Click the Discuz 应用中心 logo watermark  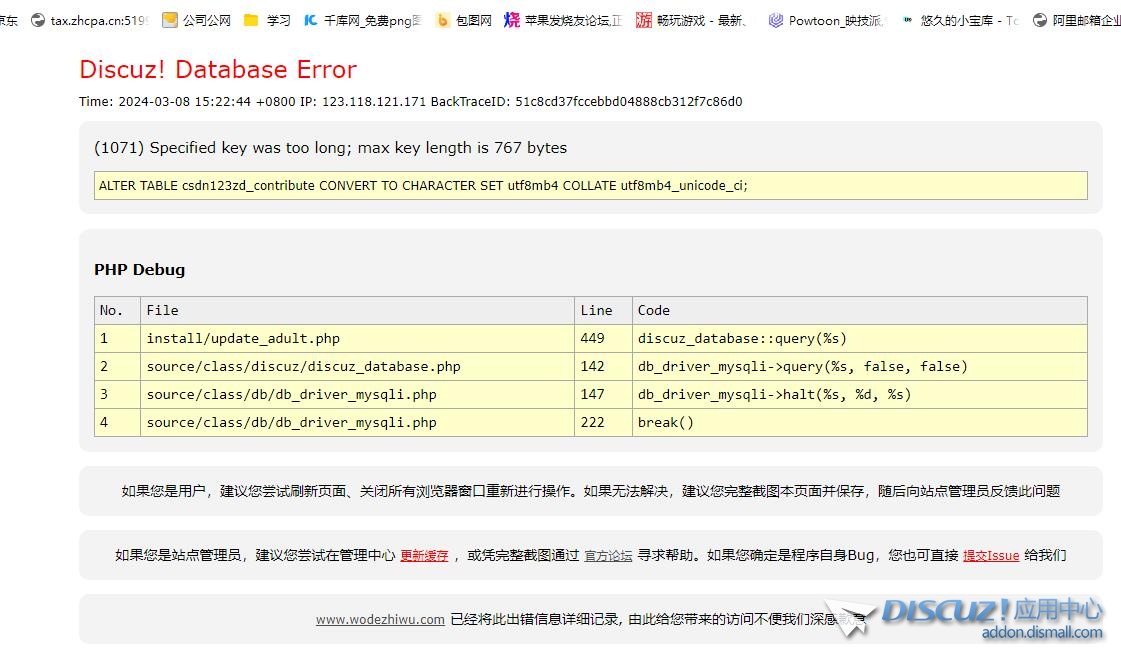coord(990,616)
